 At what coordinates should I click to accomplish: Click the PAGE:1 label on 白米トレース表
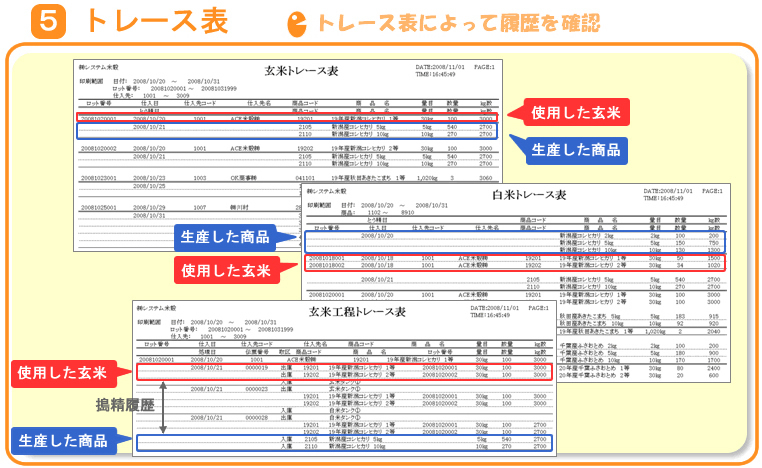[x=712, y=191]
